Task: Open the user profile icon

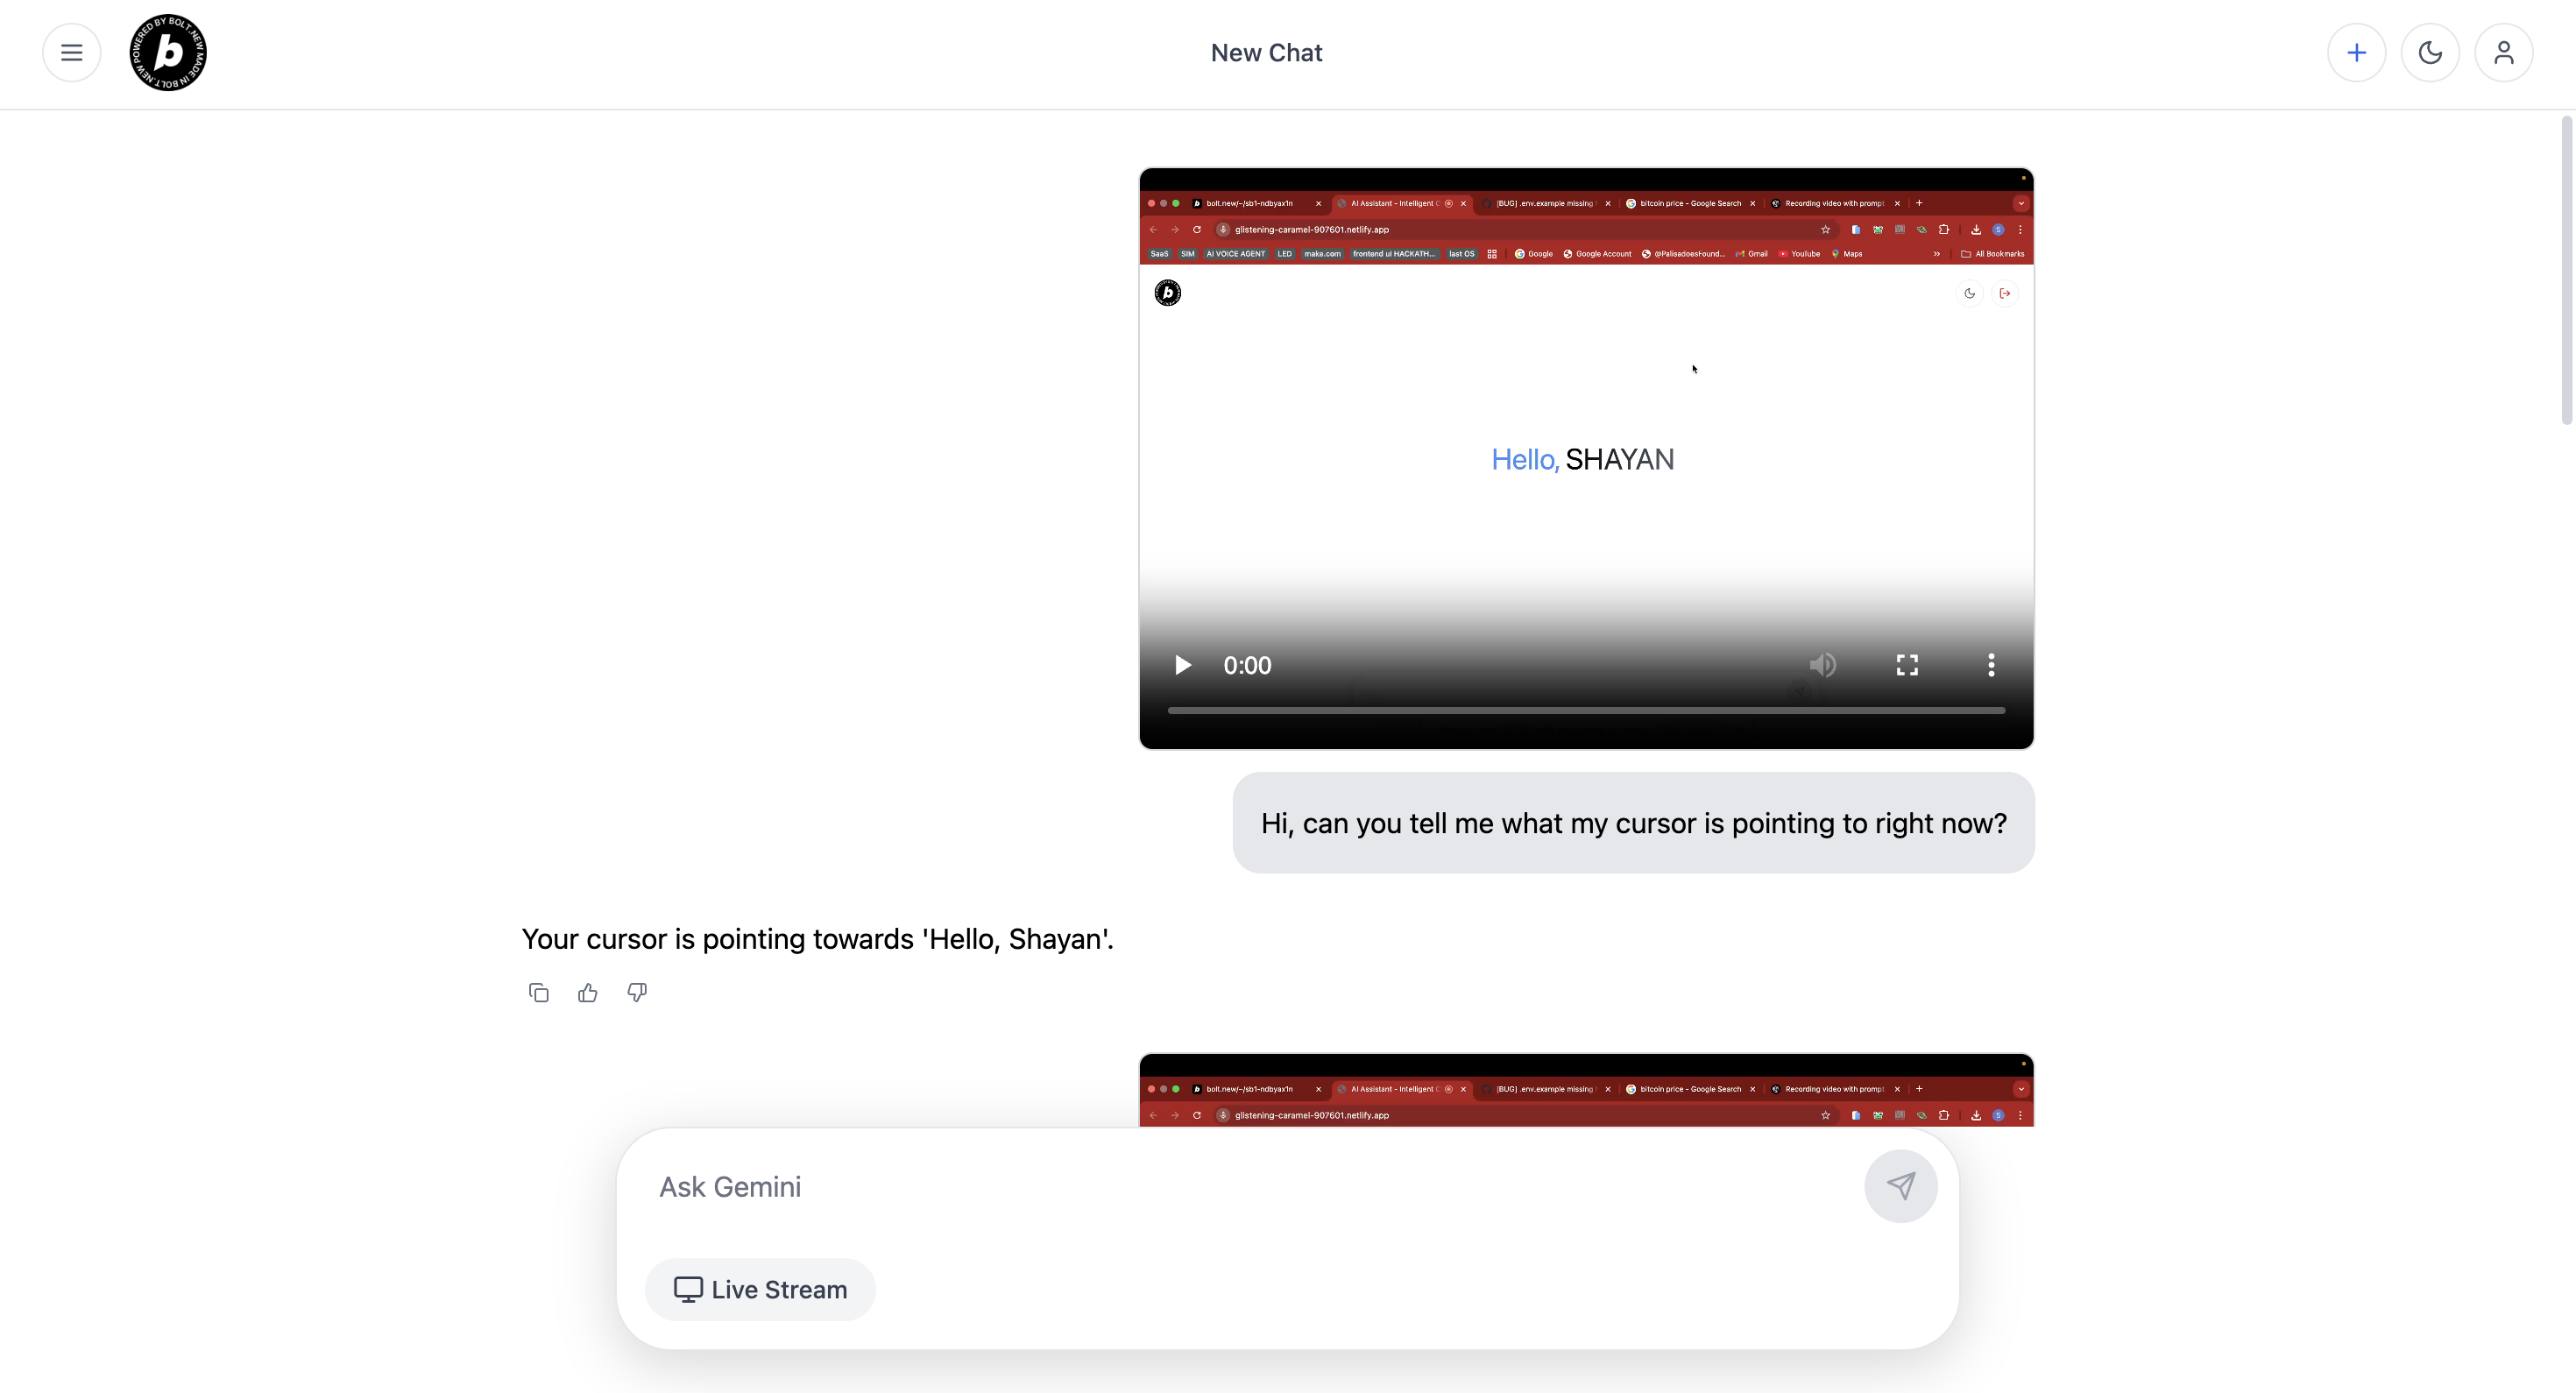Action: (2503, 53)
